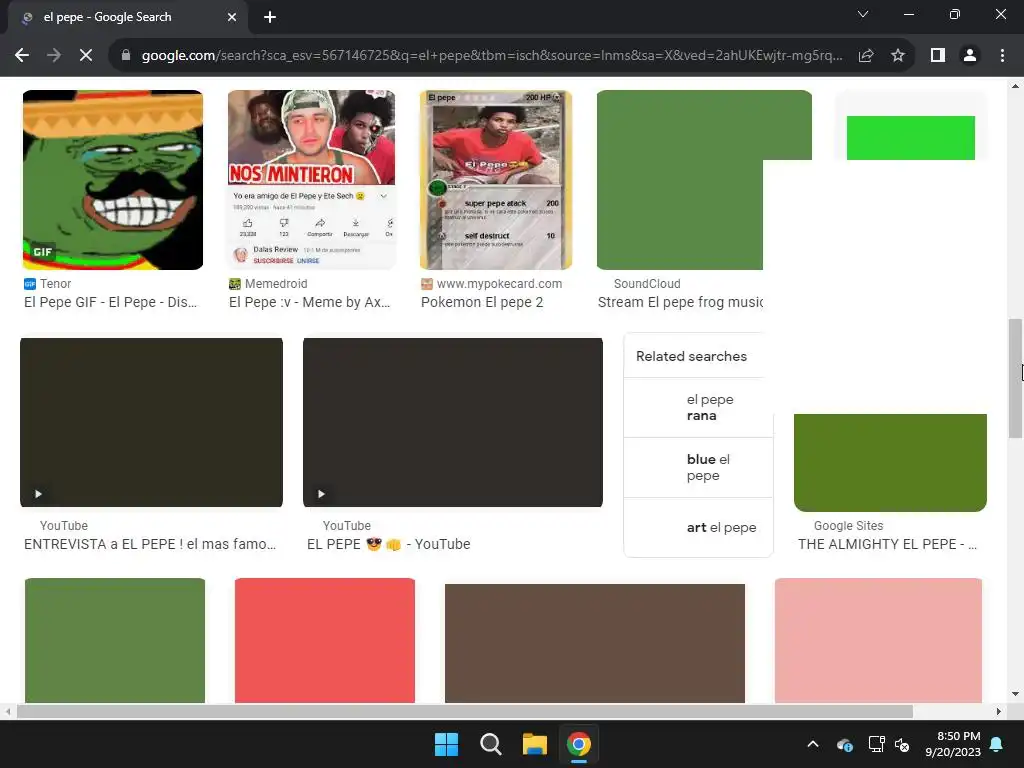Image resolution: width=1024 pixels, height=768 pixels.
Task: Stop loading the page
Action: click(86, 56)
